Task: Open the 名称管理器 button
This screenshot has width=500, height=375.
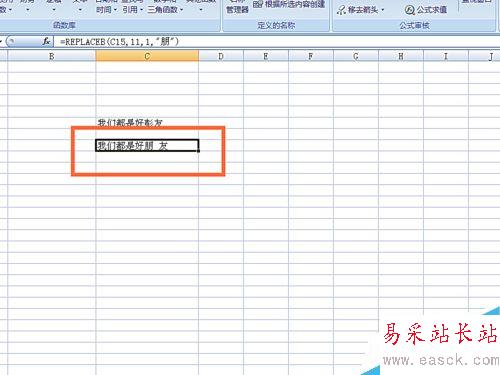Action: click(x=237, y=7)
